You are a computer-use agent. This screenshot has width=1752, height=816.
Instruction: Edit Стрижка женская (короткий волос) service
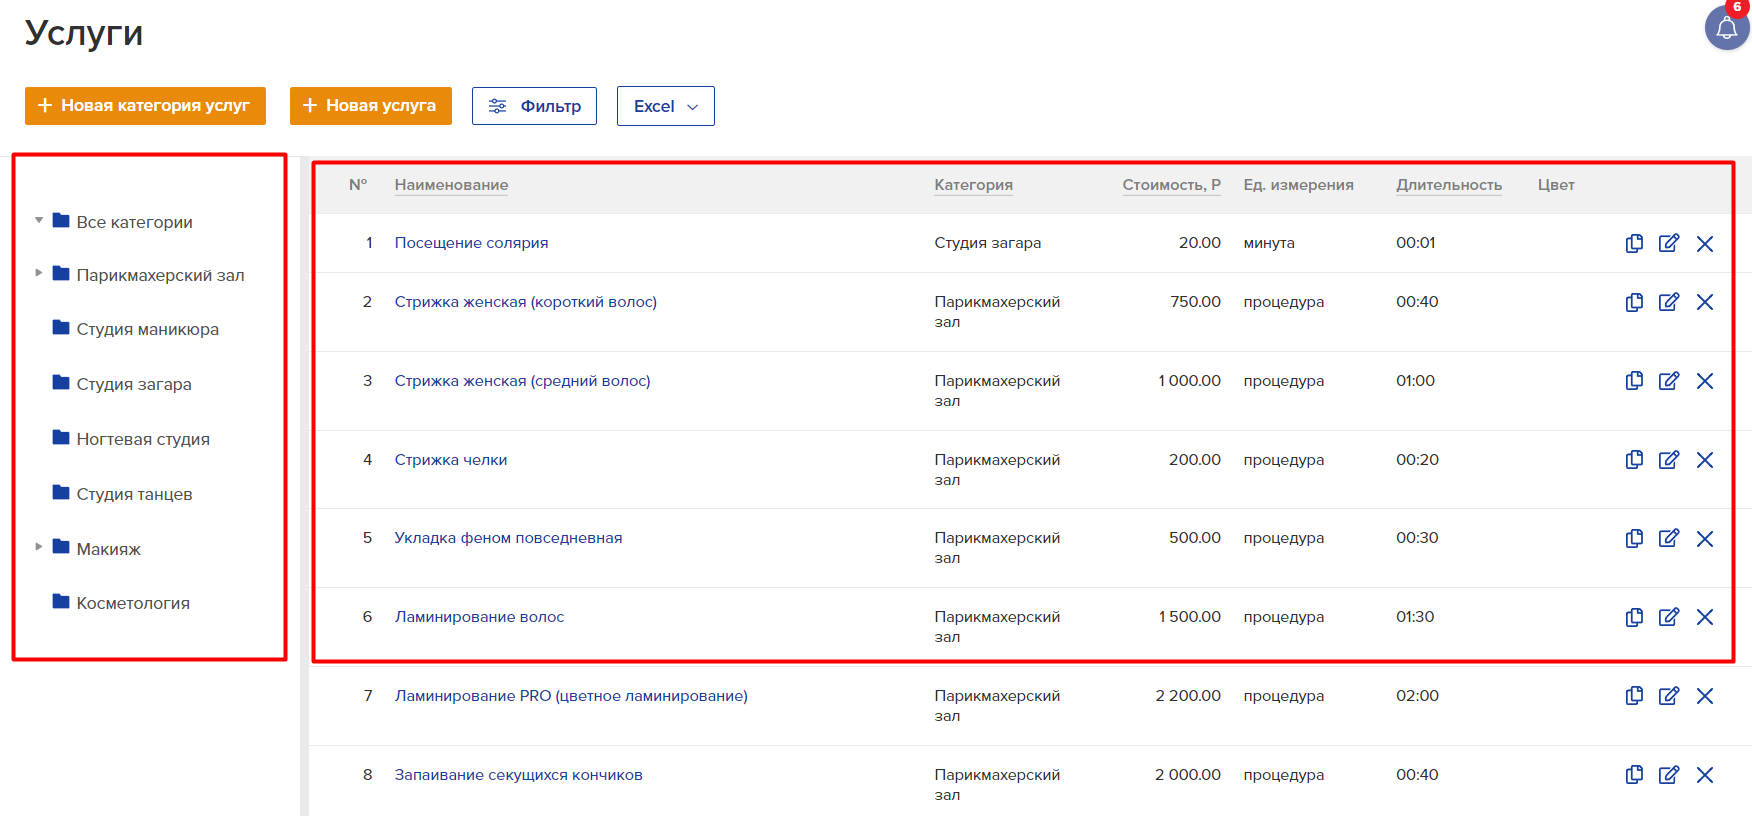pyautogui.click(x=1669, y=302)
